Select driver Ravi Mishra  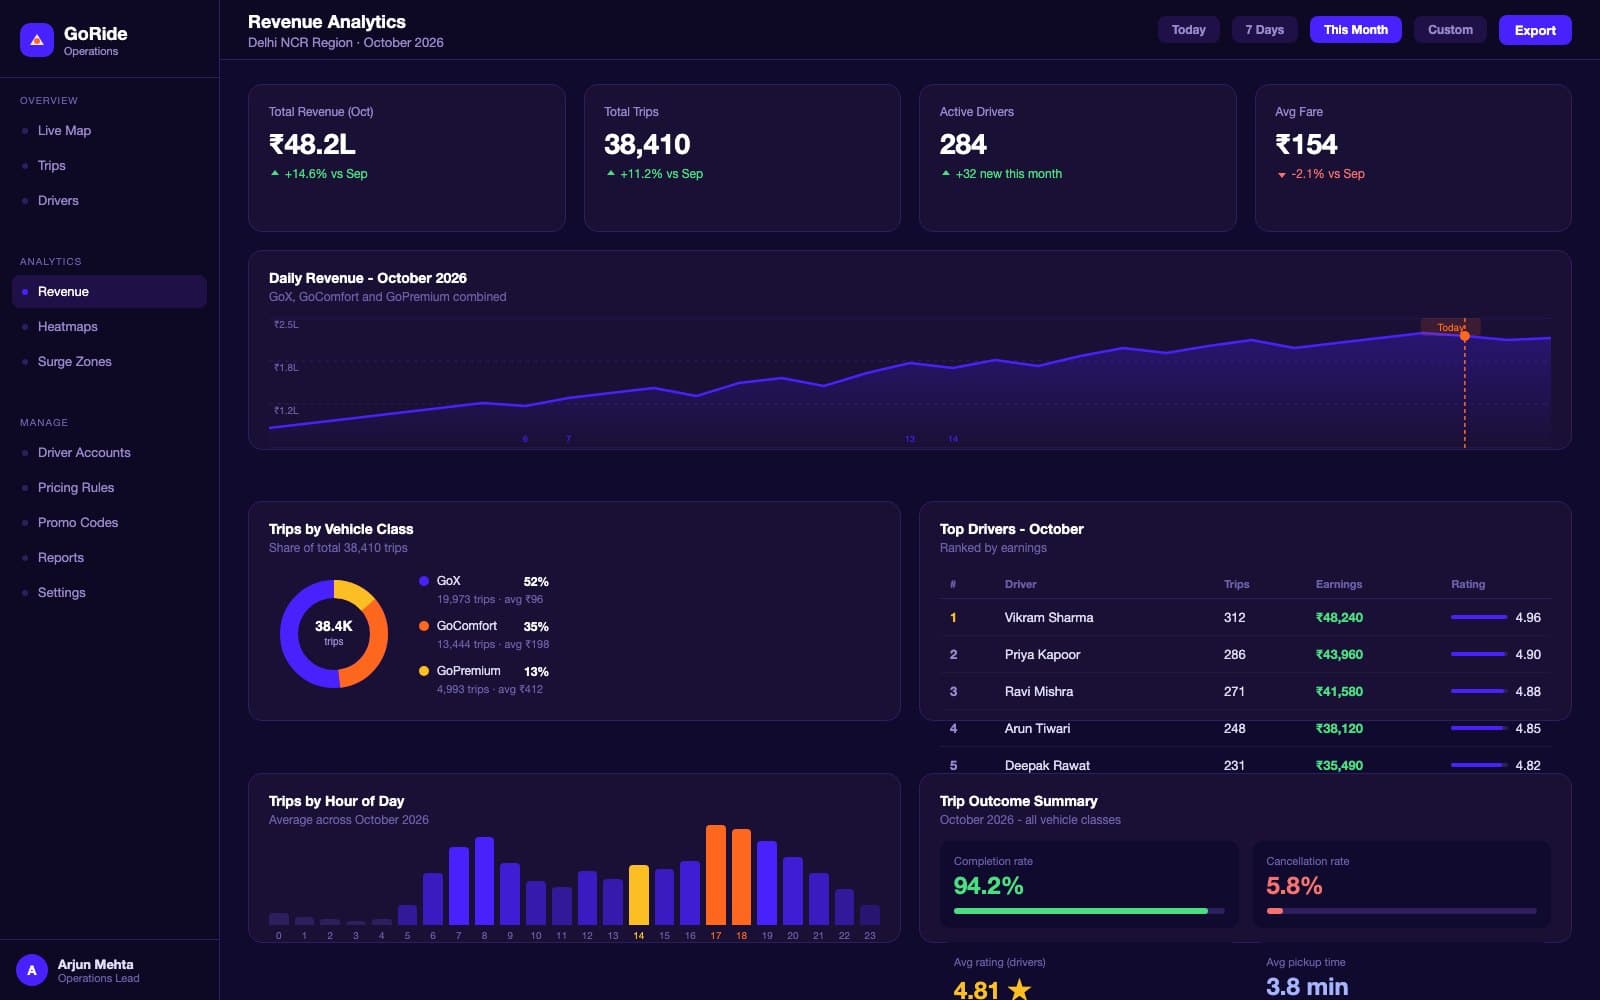(1039, 692)
